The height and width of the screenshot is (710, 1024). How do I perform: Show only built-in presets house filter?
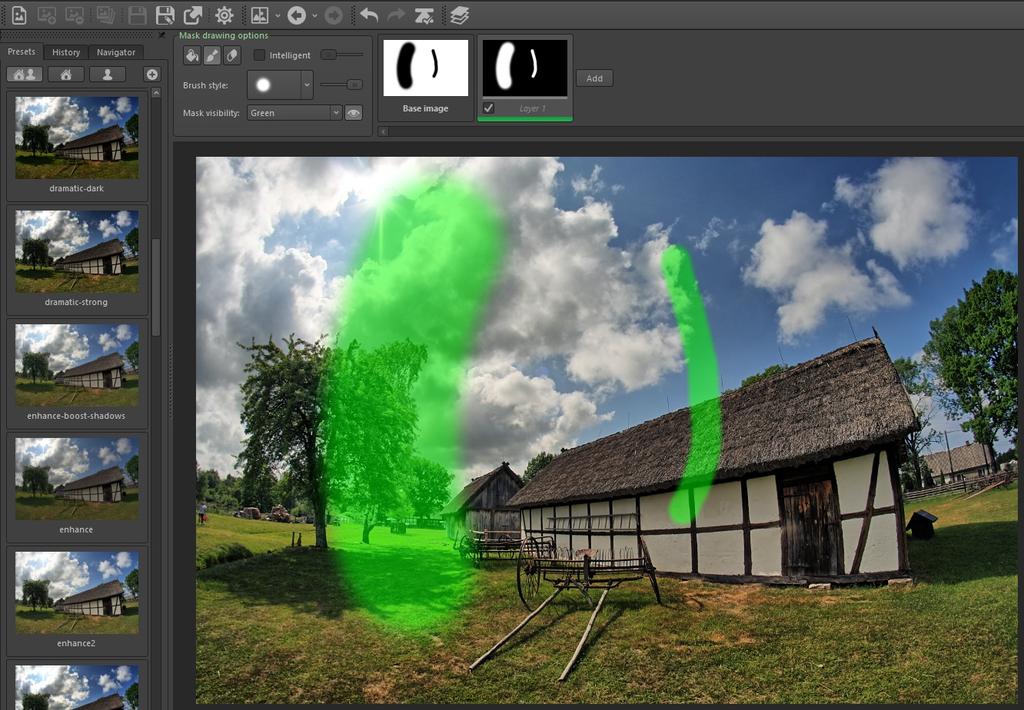66,74
